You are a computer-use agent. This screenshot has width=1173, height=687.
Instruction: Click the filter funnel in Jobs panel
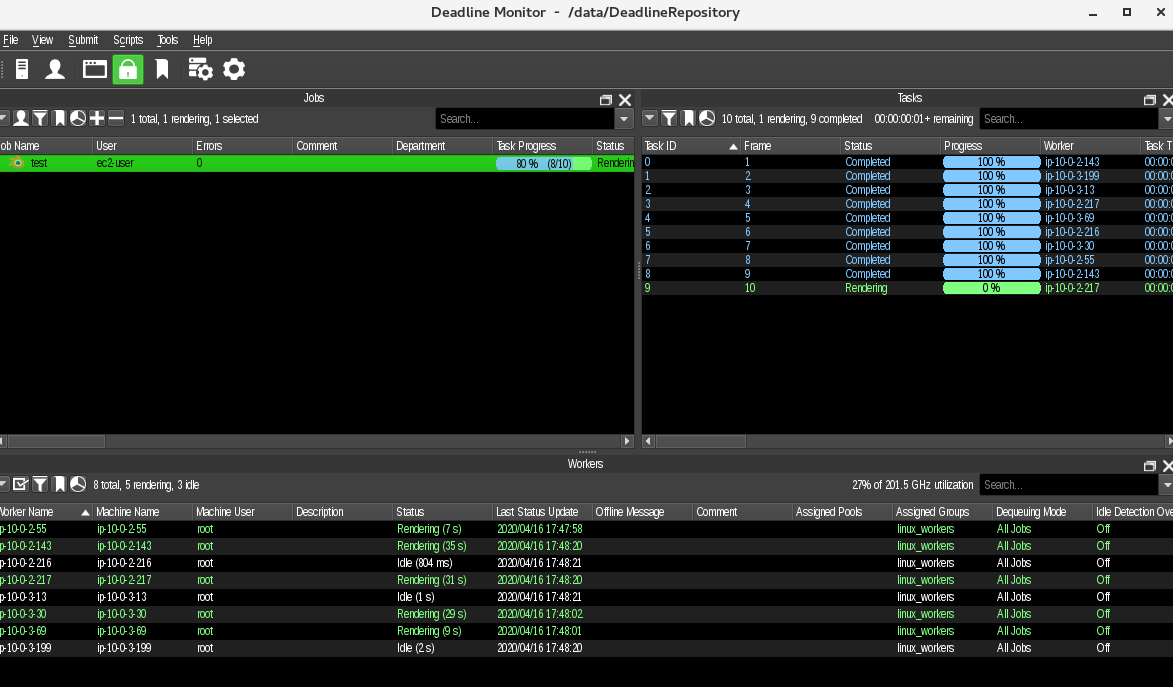(x=40, y=118)
